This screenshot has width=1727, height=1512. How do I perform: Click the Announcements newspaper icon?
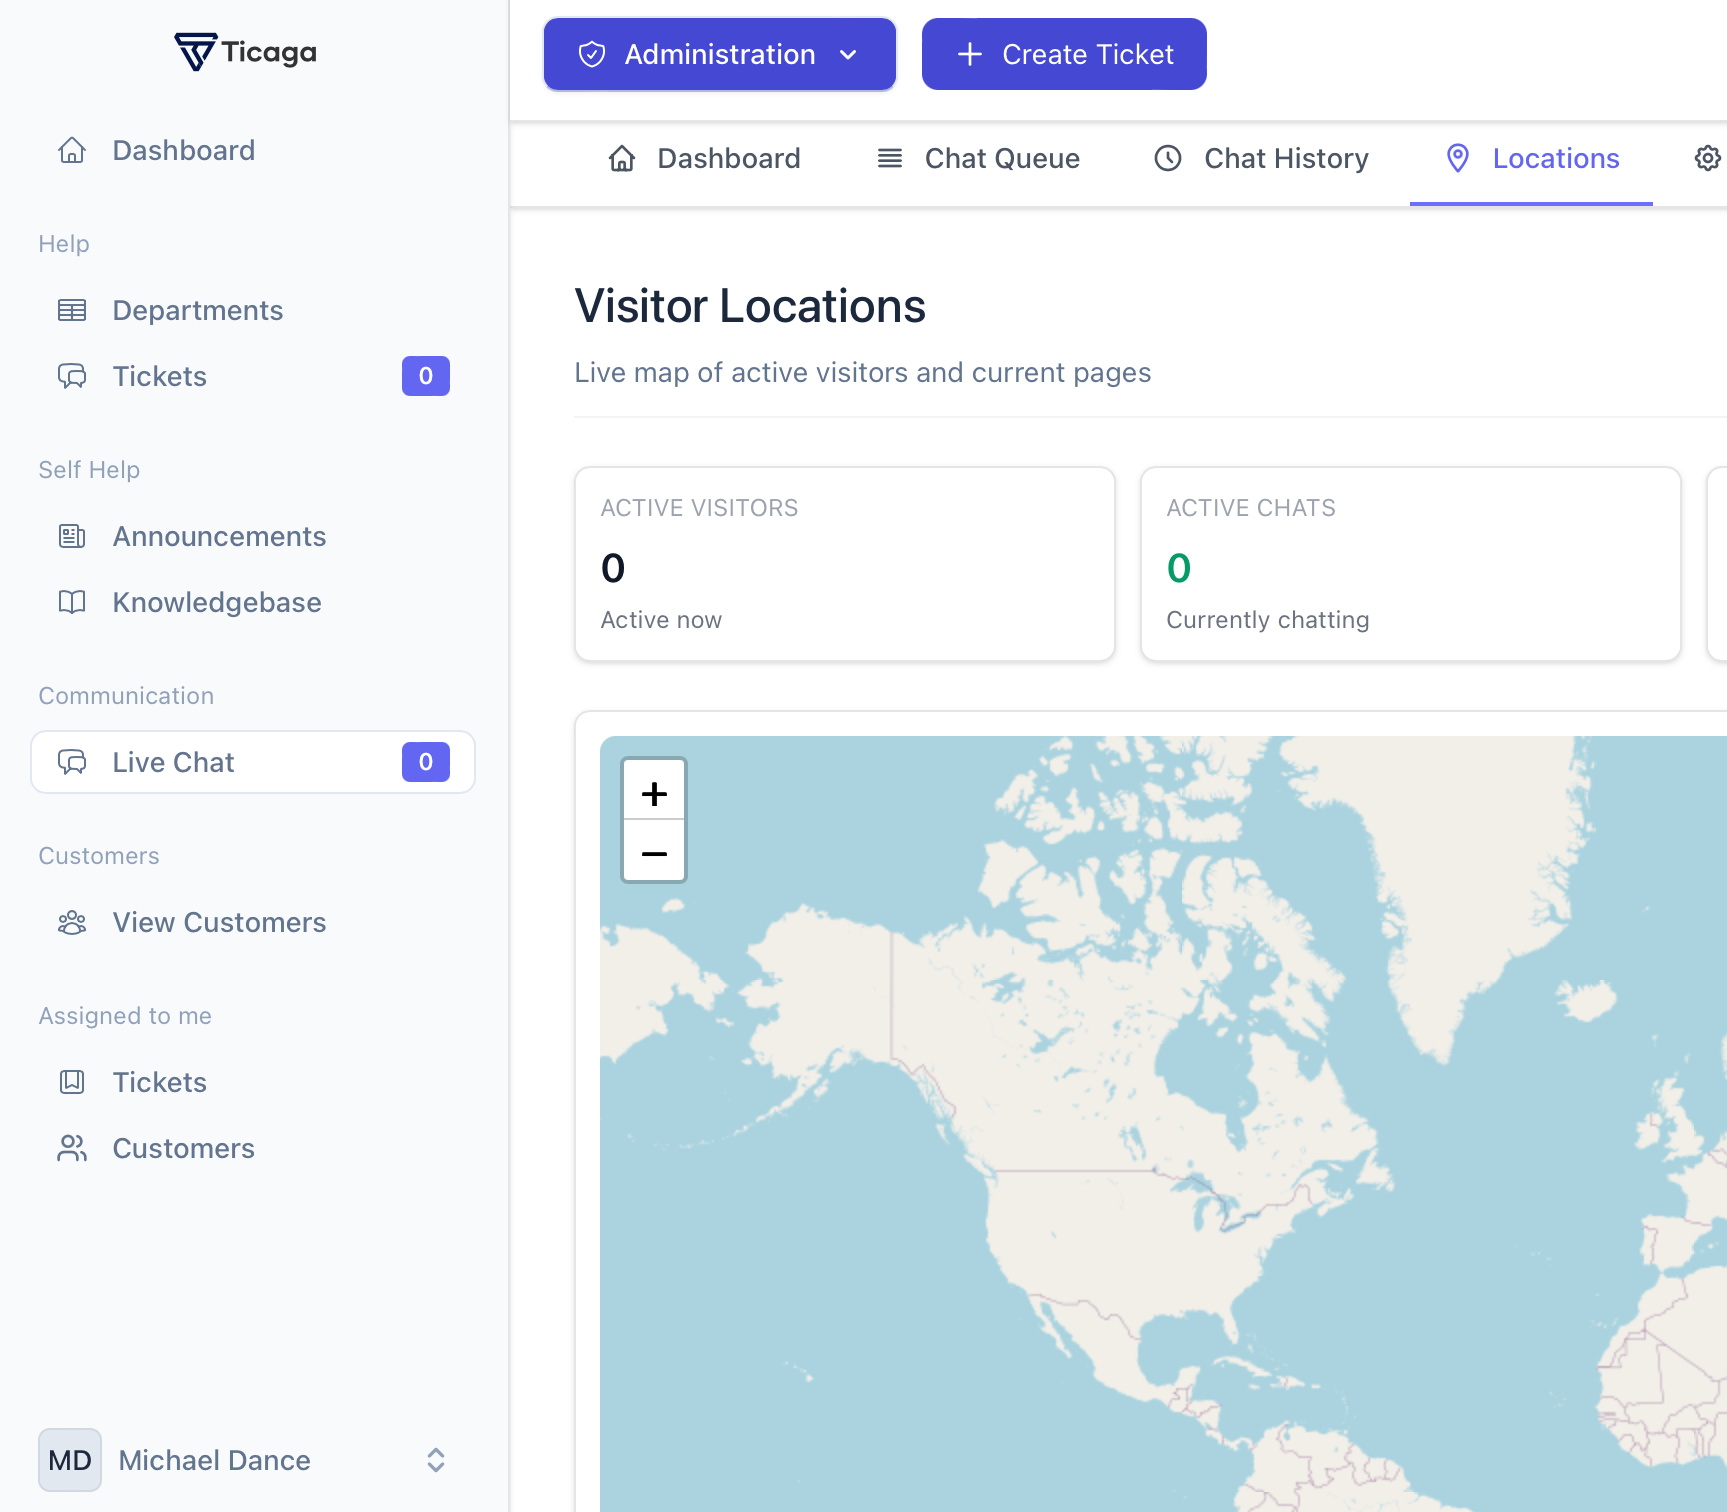(x=72, y=536)
